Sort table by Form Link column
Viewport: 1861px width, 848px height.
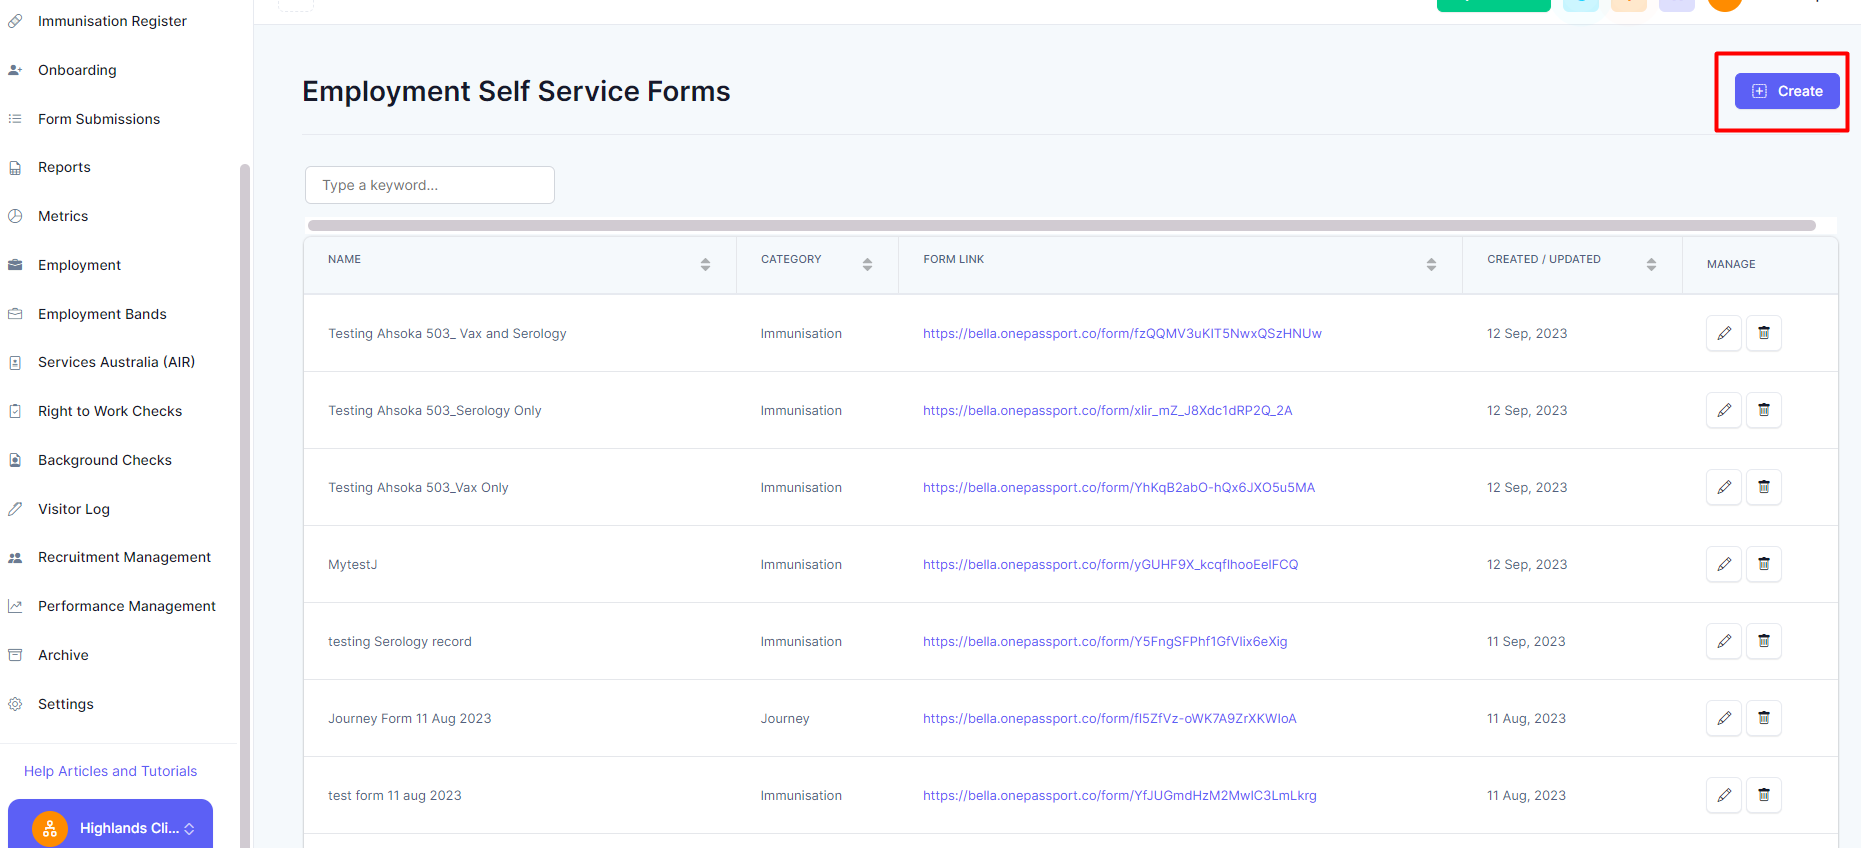1431,264
